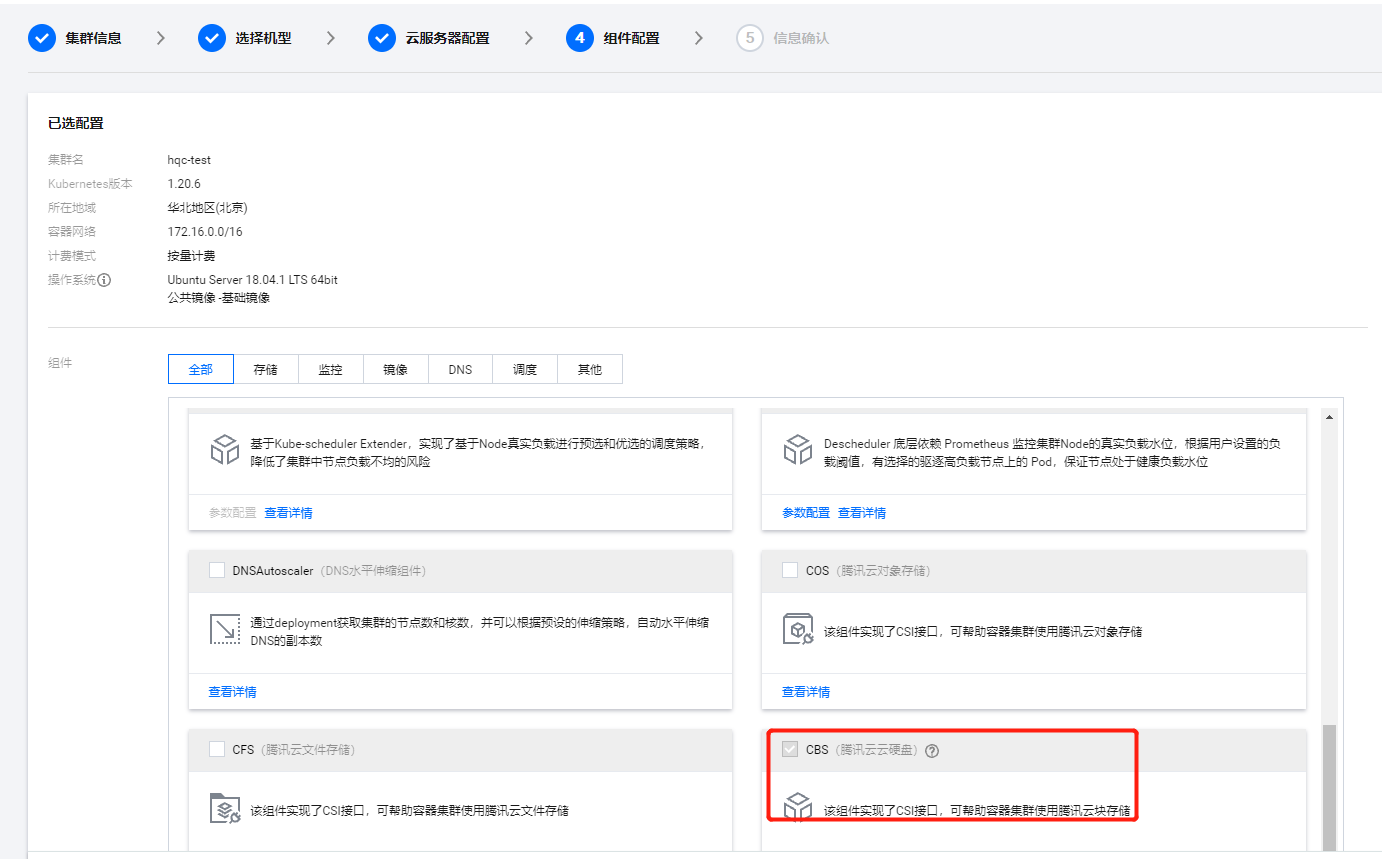Click the 公共镜像 -基础镜像 text
This screenshot has height=859, width=1382.
point(219,297)
